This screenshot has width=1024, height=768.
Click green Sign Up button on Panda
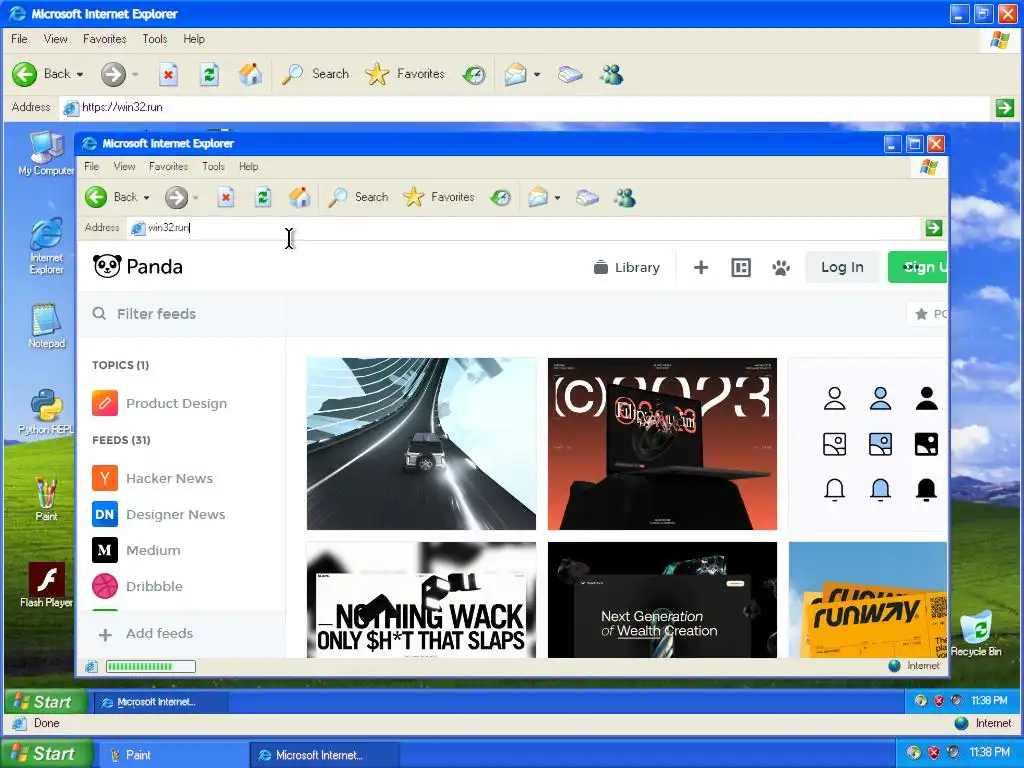coord(918,267)
